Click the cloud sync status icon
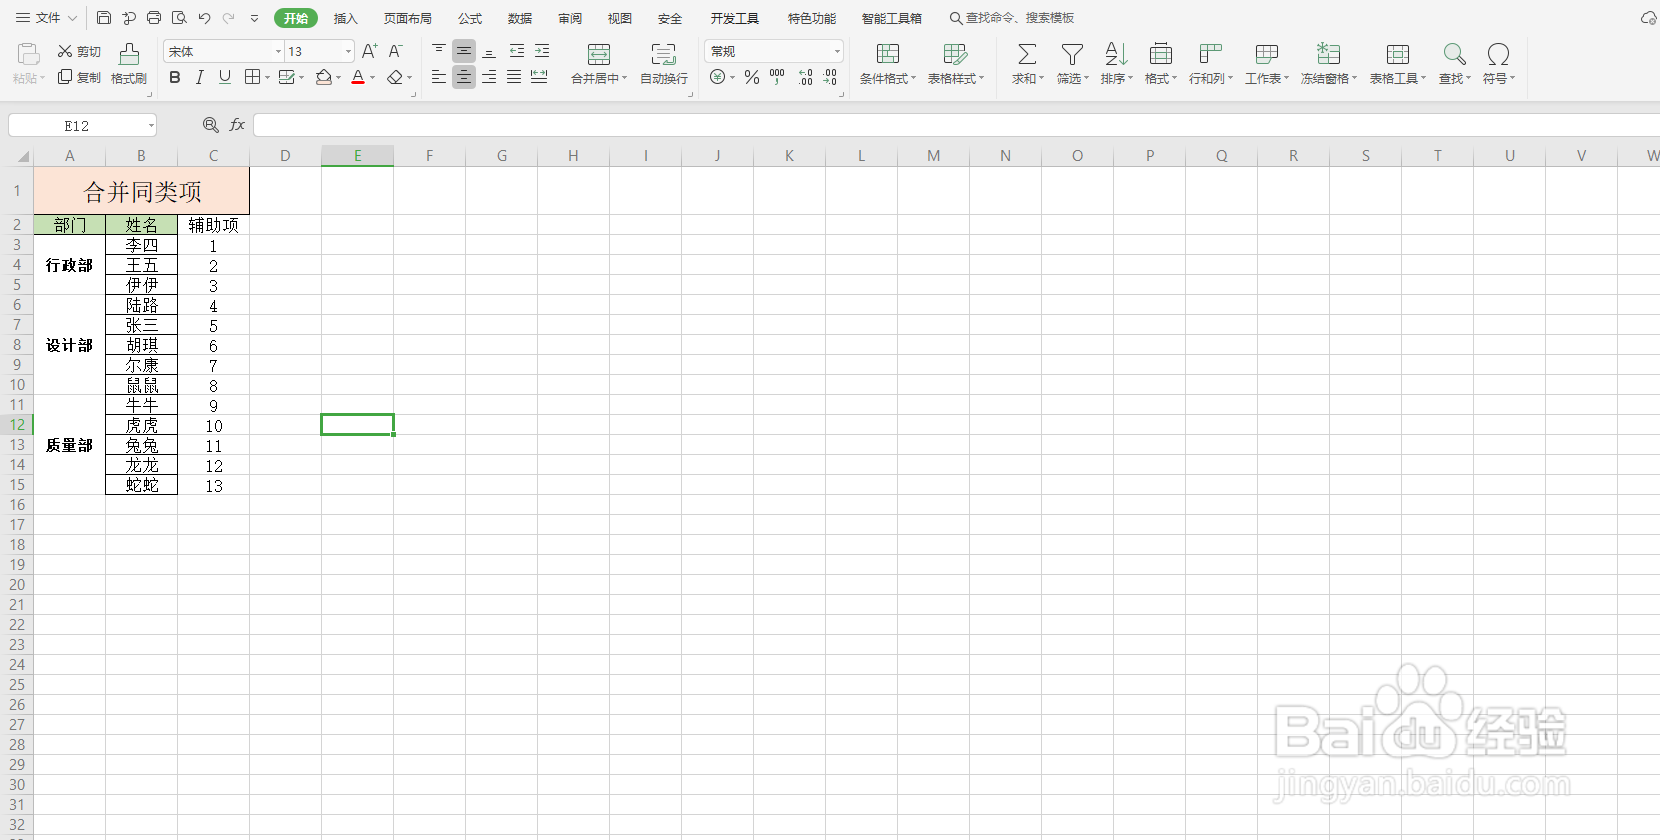The height and width of the screenshot is (840, 1660). (x=1649, y=18)
